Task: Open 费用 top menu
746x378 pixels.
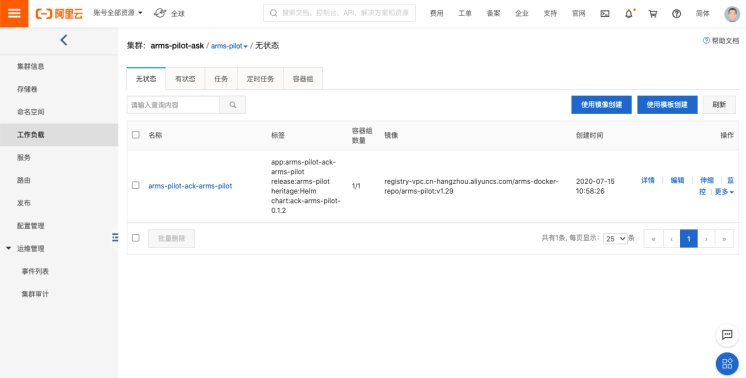Action: tap(436, 14)
